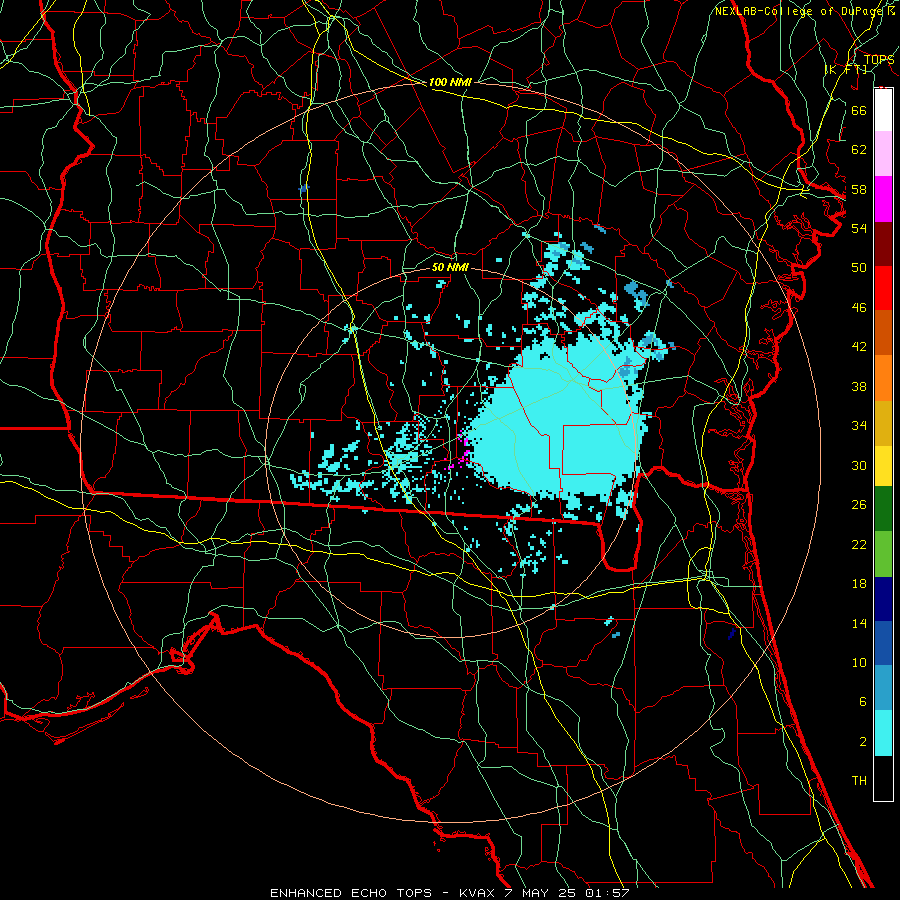Click the "100 NMI" range ring label
Viewport: 900px width, 900px height.
click(x=450, y=82)
